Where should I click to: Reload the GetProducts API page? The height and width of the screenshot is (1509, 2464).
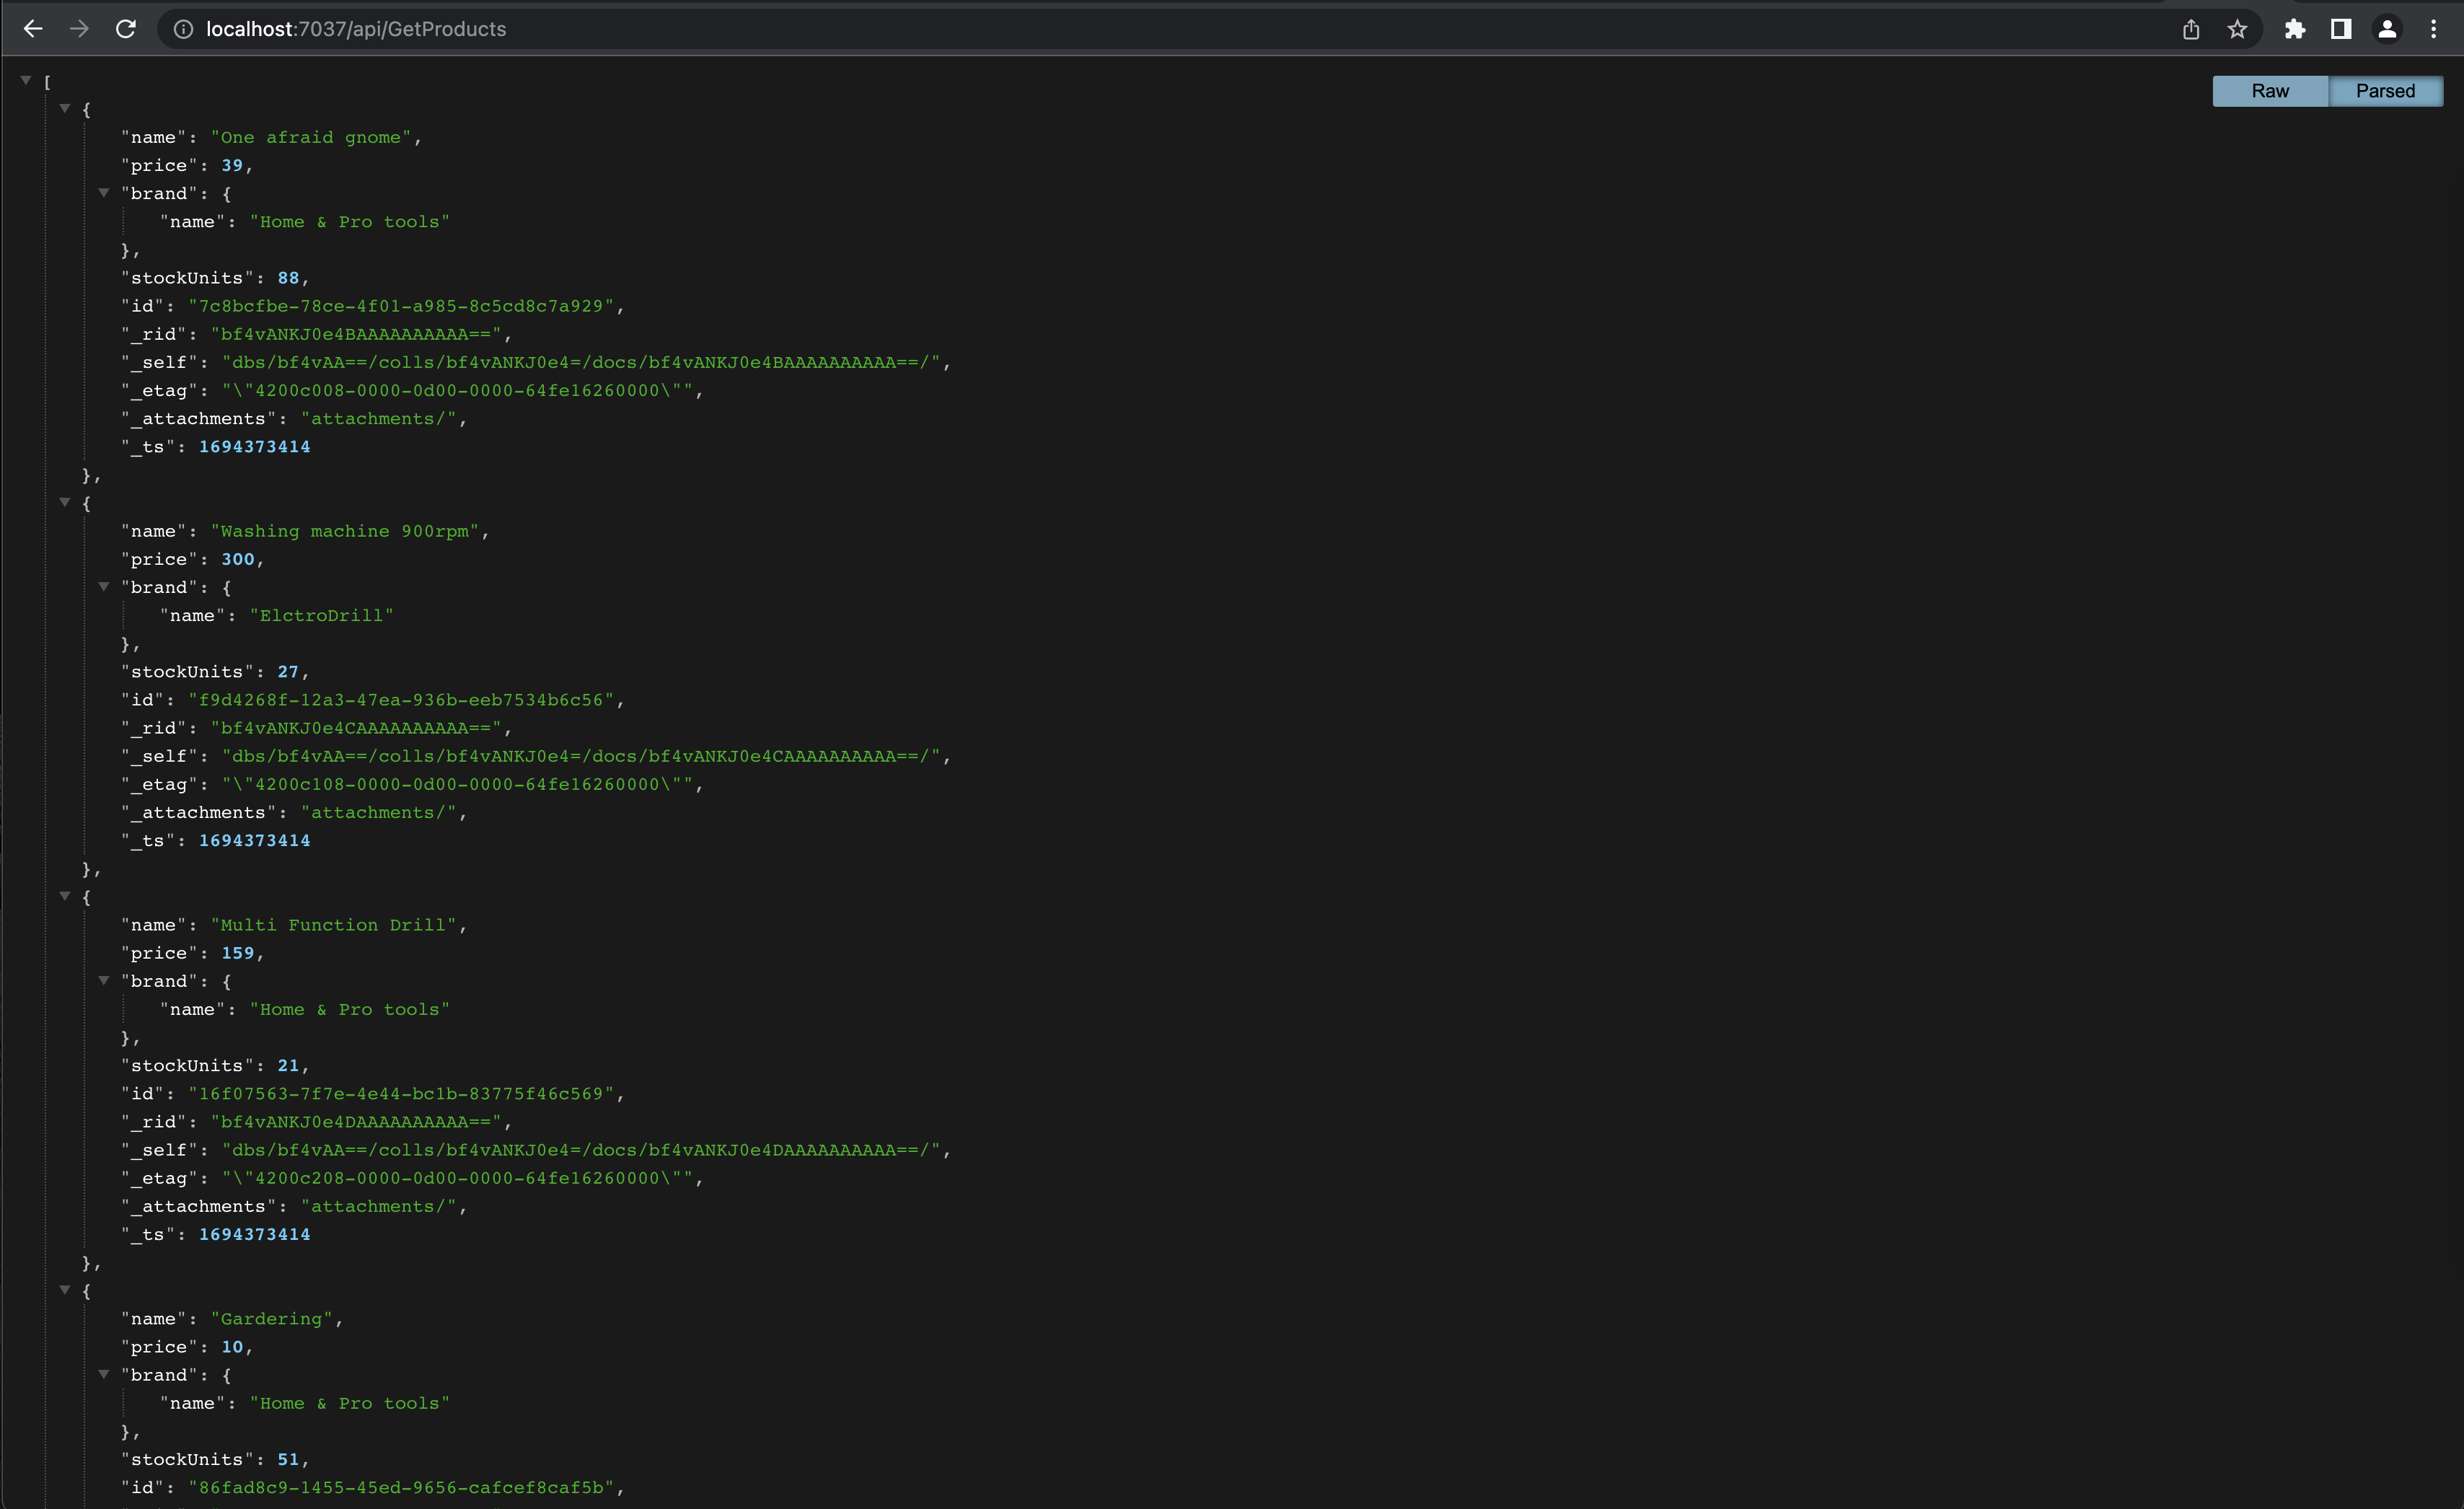point(125,29)
